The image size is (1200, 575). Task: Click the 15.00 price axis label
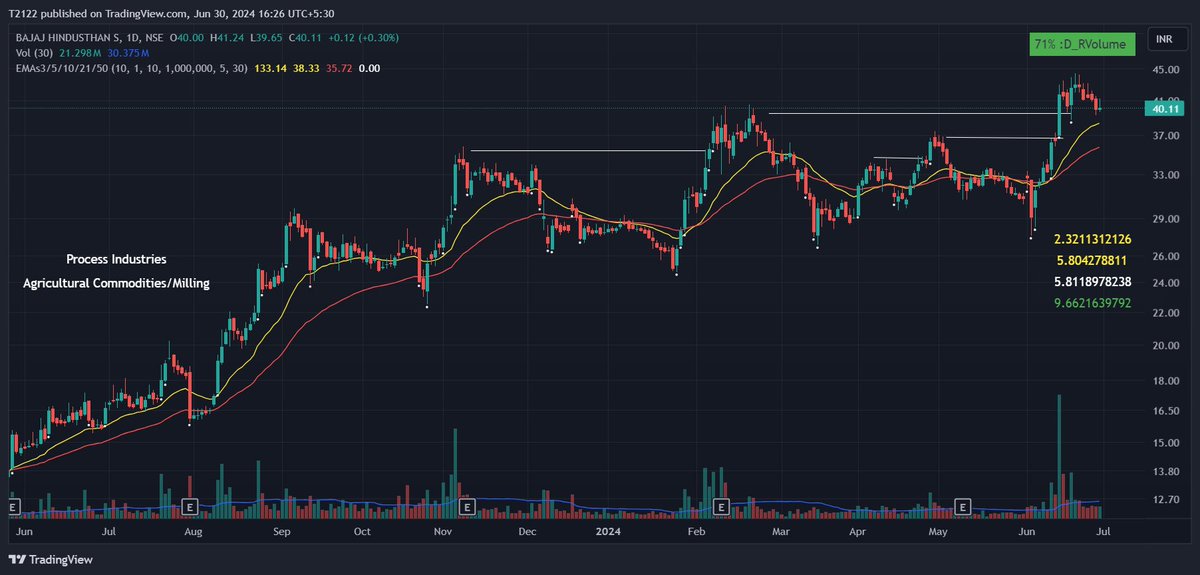(x=1165, y=443)
